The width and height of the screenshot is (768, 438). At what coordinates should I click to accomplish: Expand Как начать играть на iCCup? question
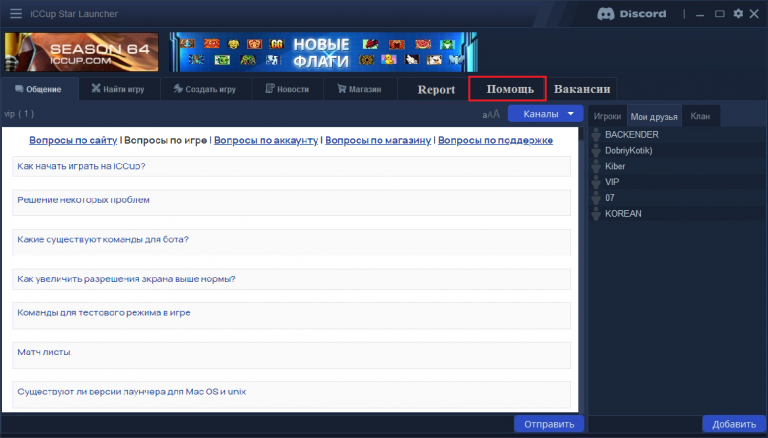tap(291, 167)
